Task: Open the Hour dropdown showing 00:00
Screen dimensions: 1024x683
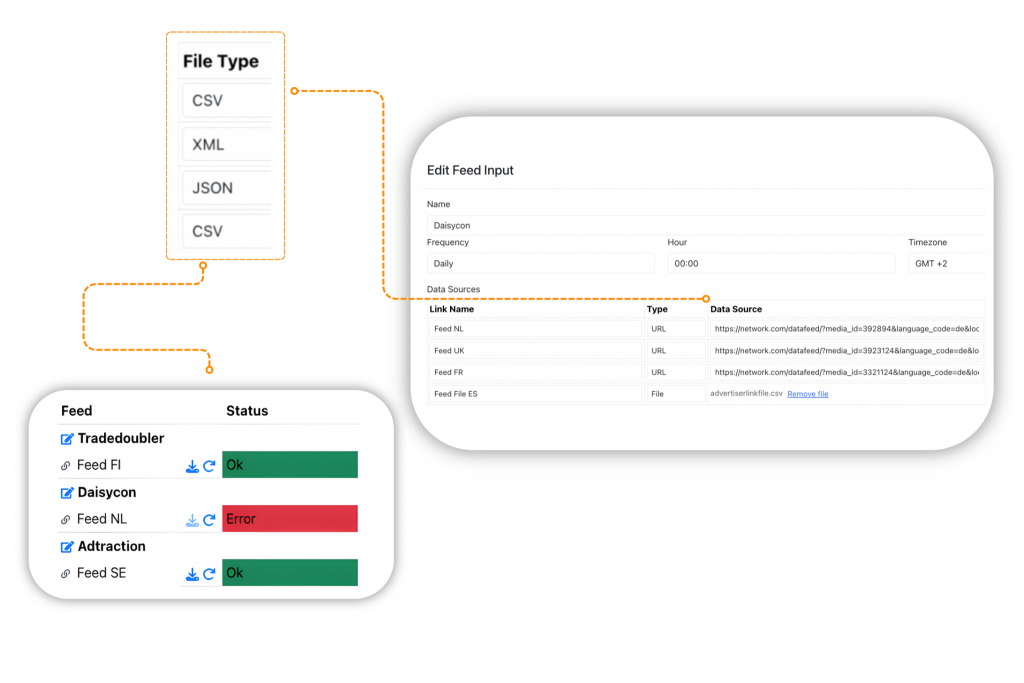Action: pyautogui.click(x=780, y=264)
